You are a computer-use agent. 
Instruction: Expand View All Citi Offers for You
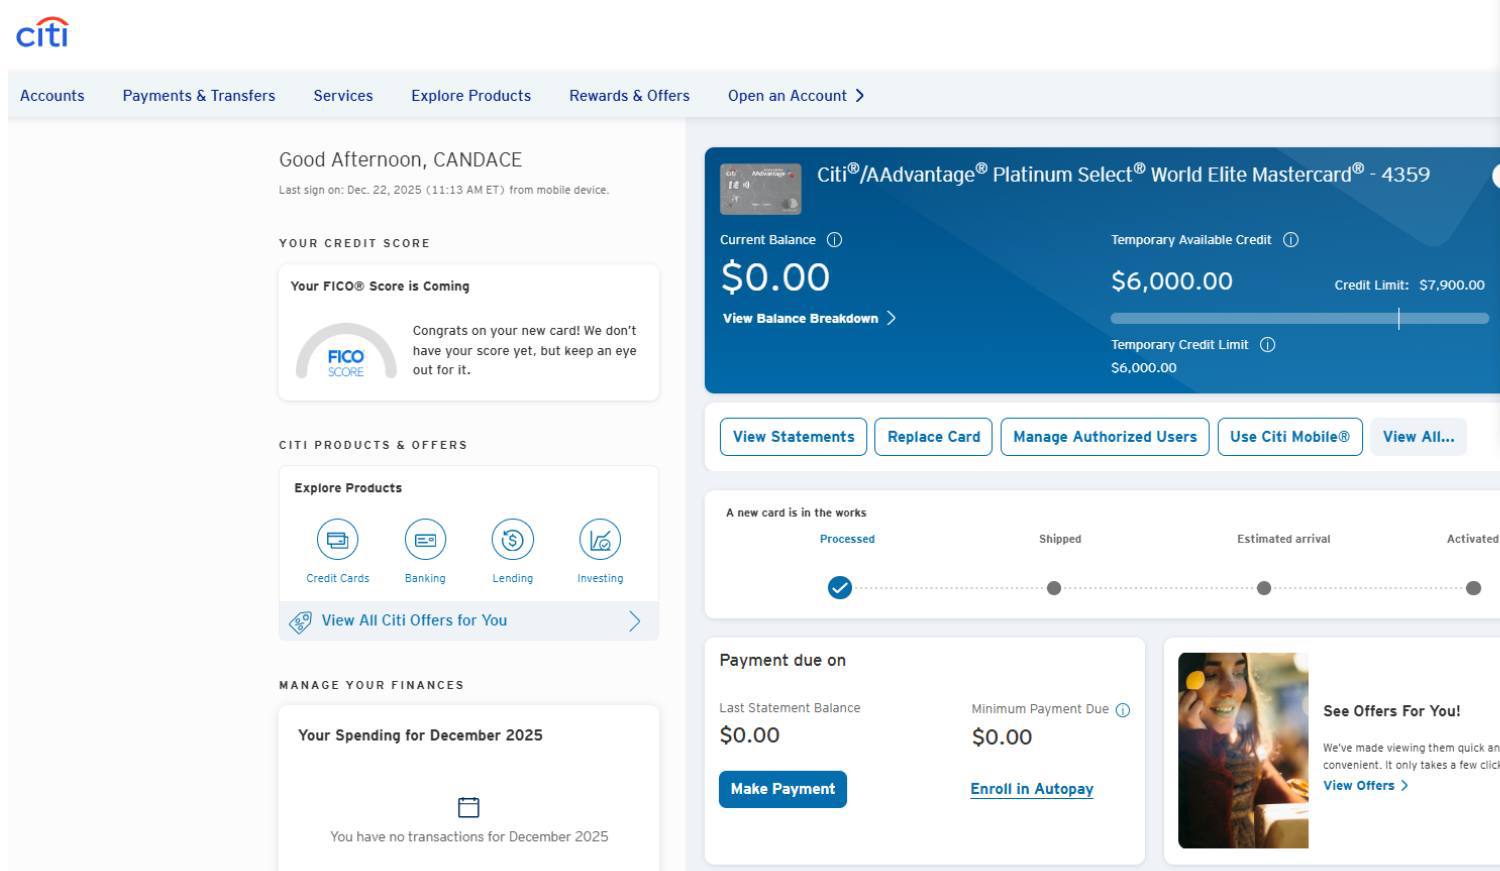pos(468,621)
